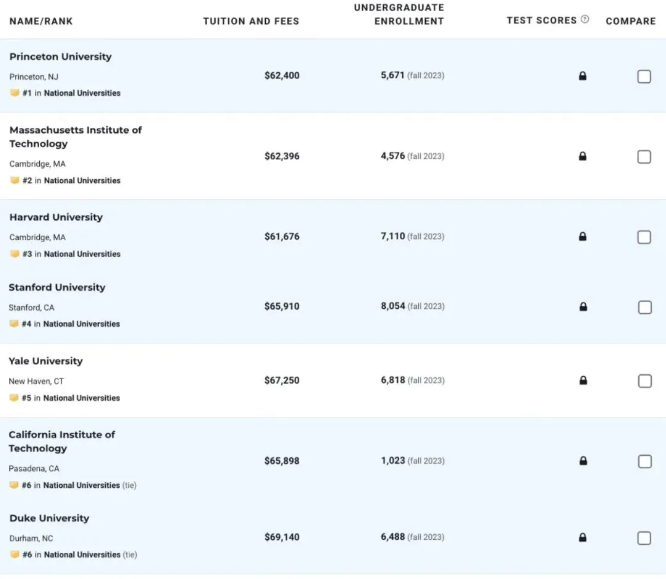
Task: Click the help icon beside Test Scores header
Action: (x=585, y=19)
